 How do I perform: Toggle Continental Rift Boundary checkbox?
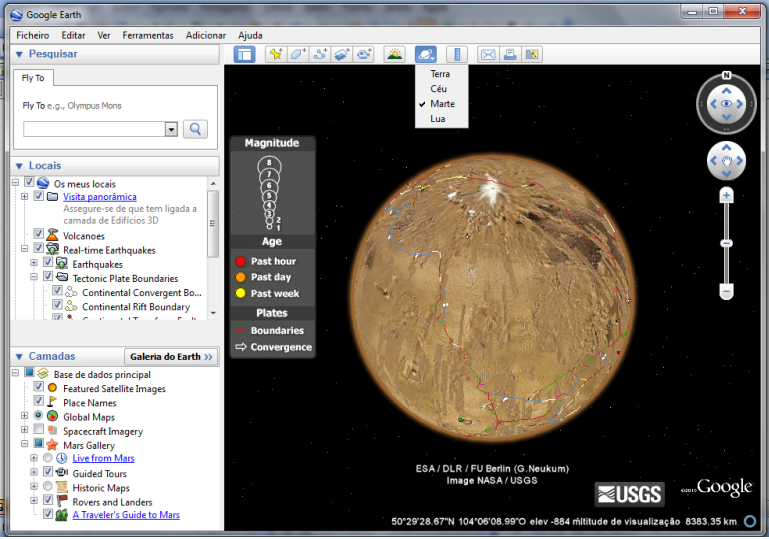point(57,305)
